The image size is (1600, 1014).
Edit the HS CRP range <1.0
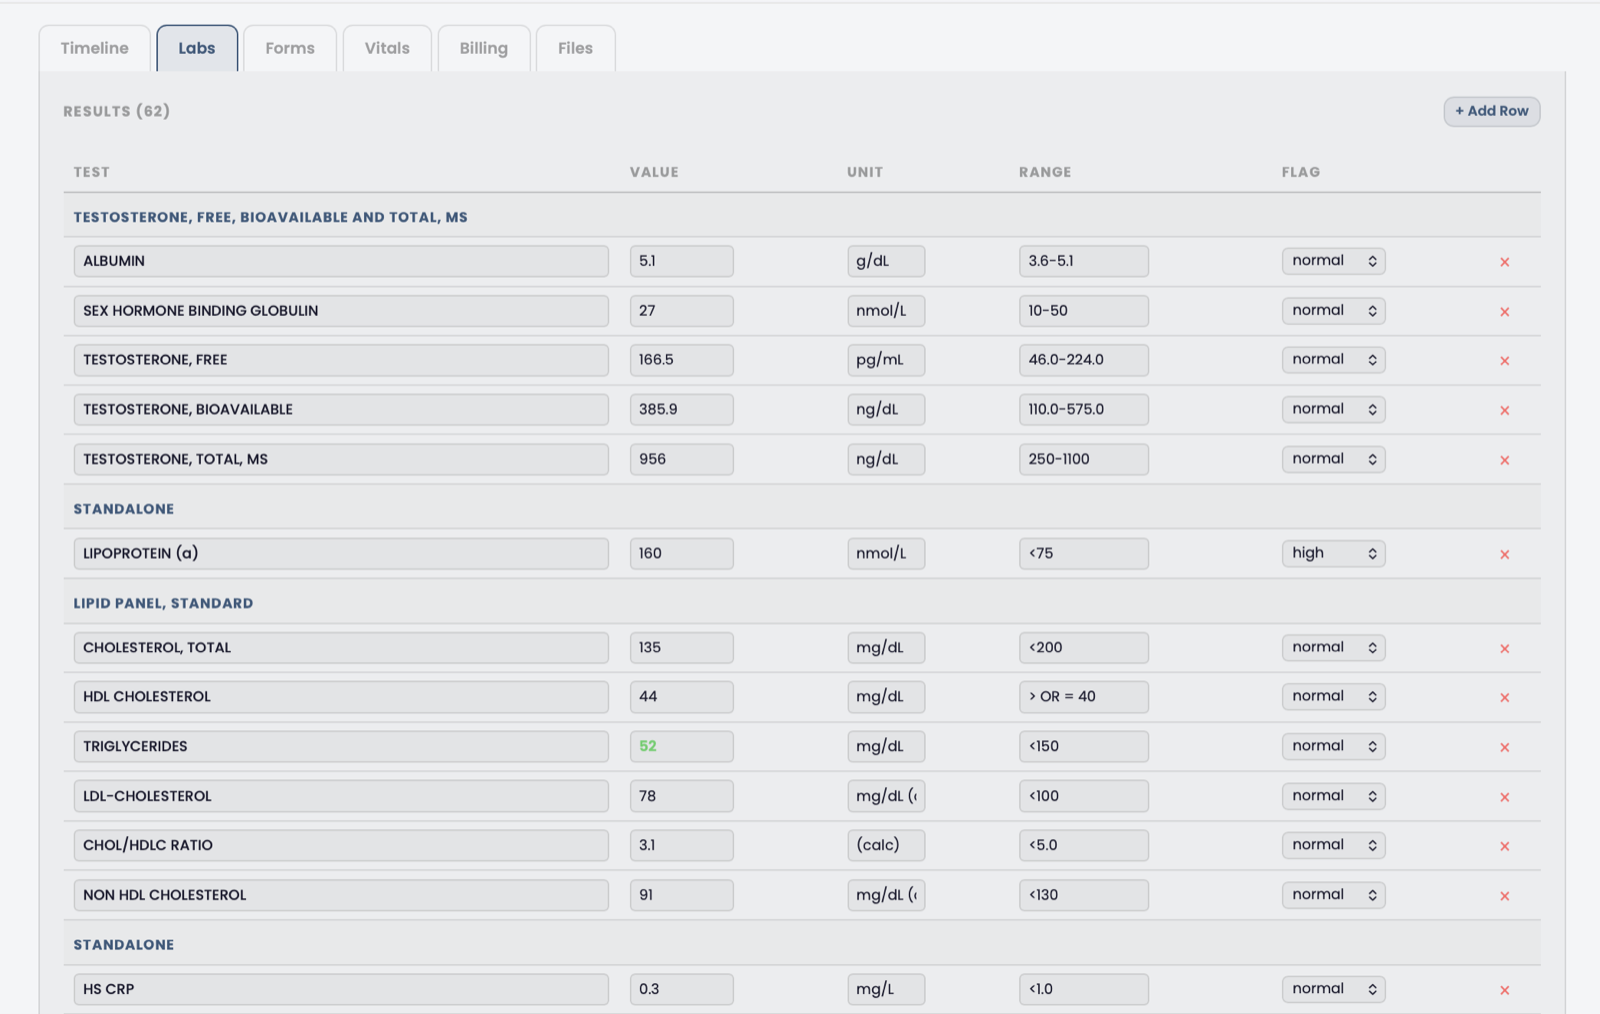[x=1083, y=990]
